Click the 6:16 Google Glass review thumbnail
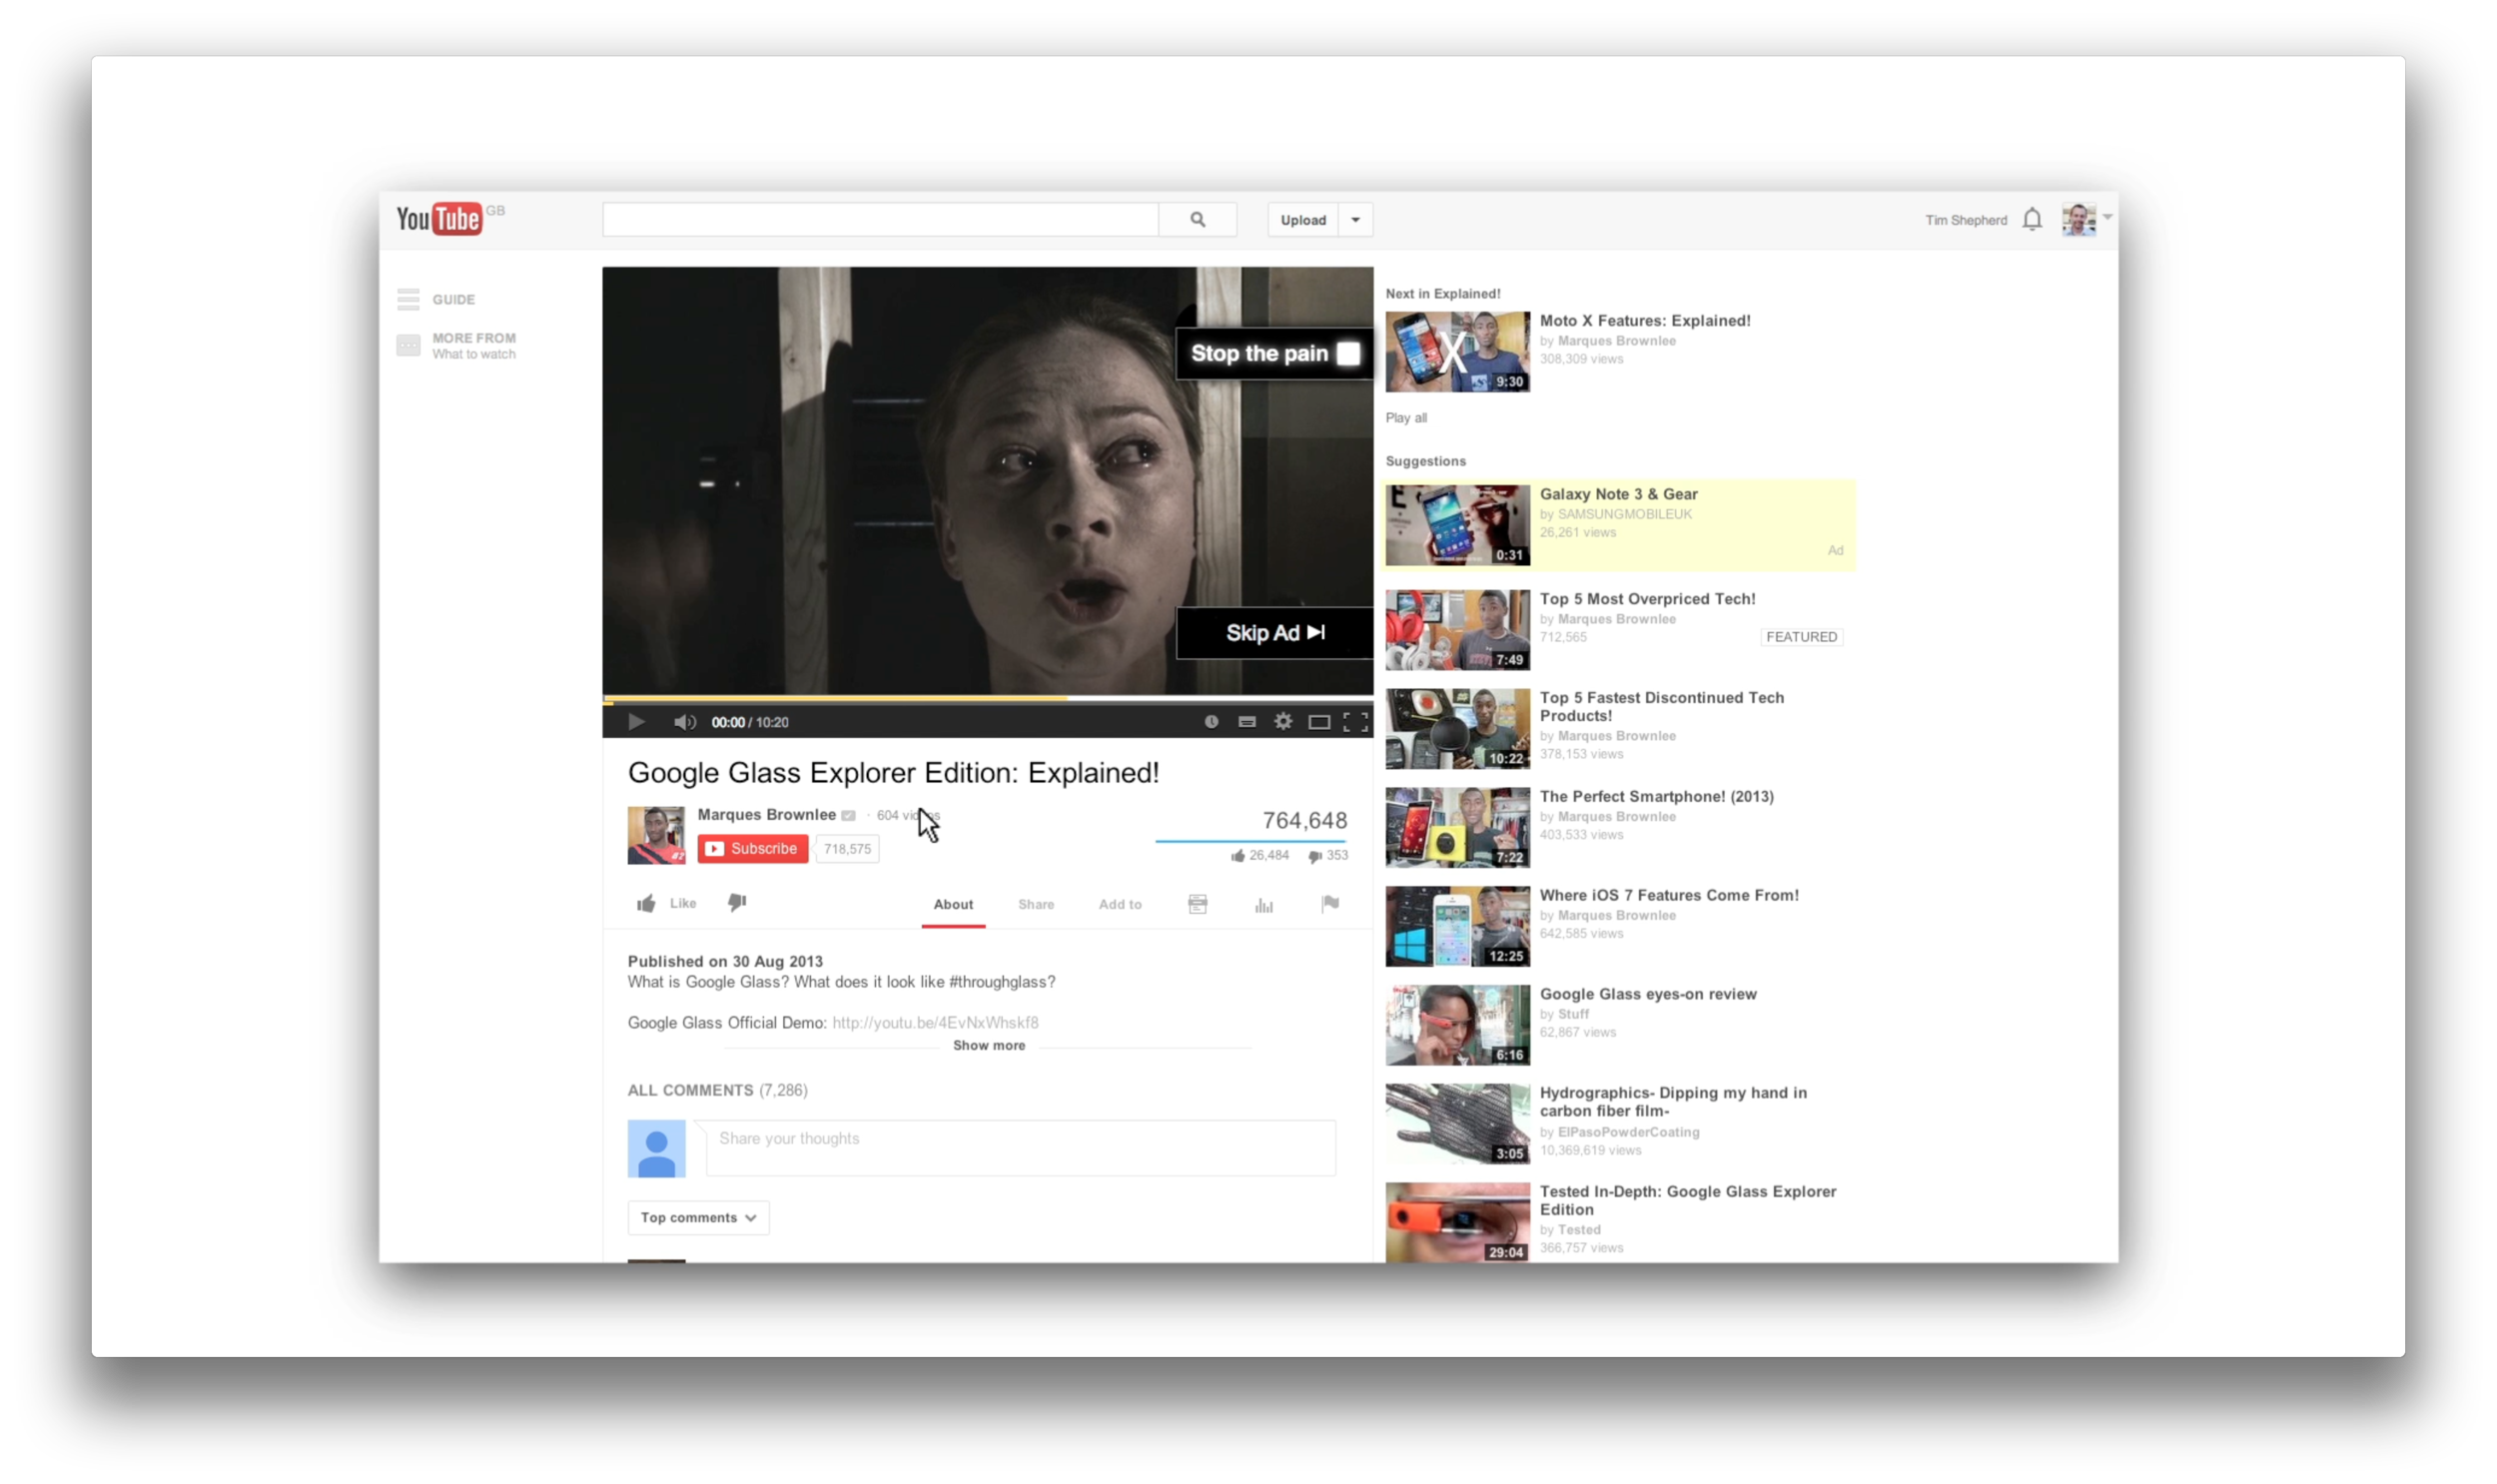2497x1484 pixels. [1457, 1025]
